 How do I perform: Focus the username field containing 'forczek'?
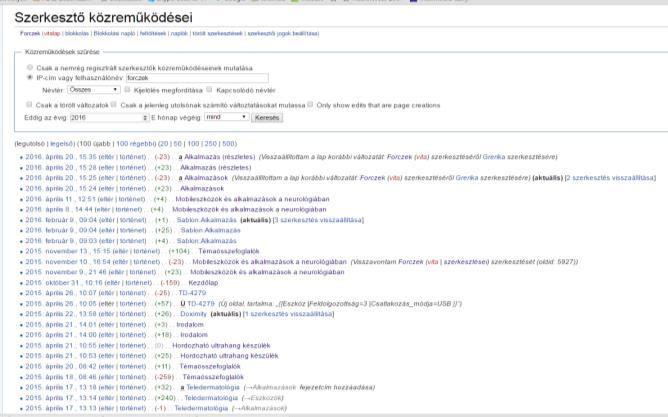coord(197,78)
